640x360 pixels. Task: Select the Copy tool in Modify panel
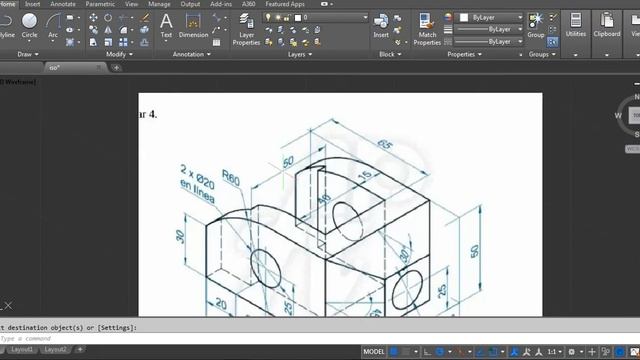(x=93, y=30)
